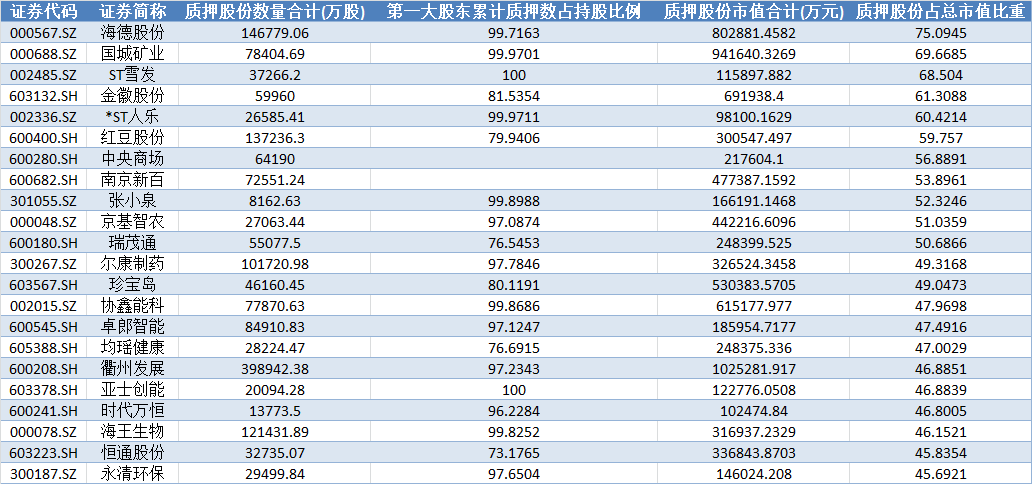The height and width of the screenshot is (484, 1032).
Task: Select value 146779.06
Action: tap(275, 32)
